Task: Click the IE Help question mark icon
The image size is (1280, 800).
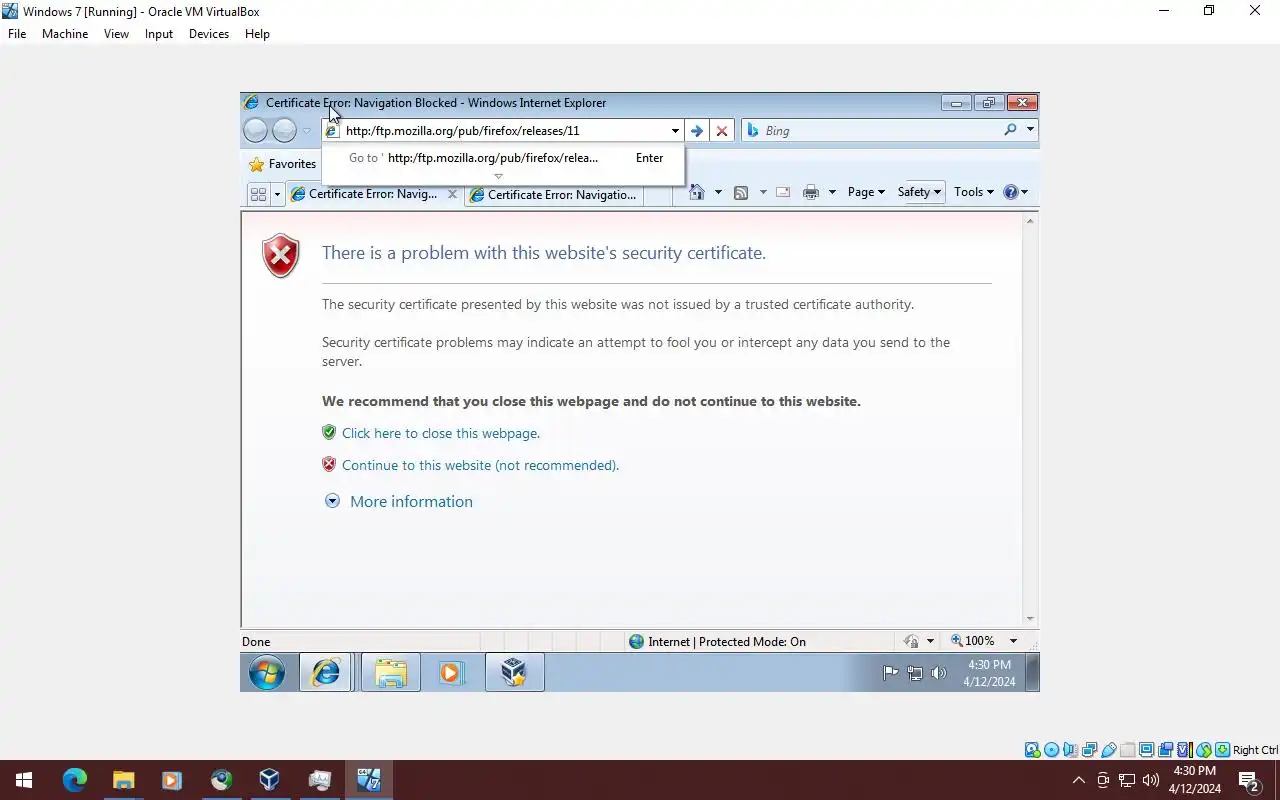Action: (1010, 192)
